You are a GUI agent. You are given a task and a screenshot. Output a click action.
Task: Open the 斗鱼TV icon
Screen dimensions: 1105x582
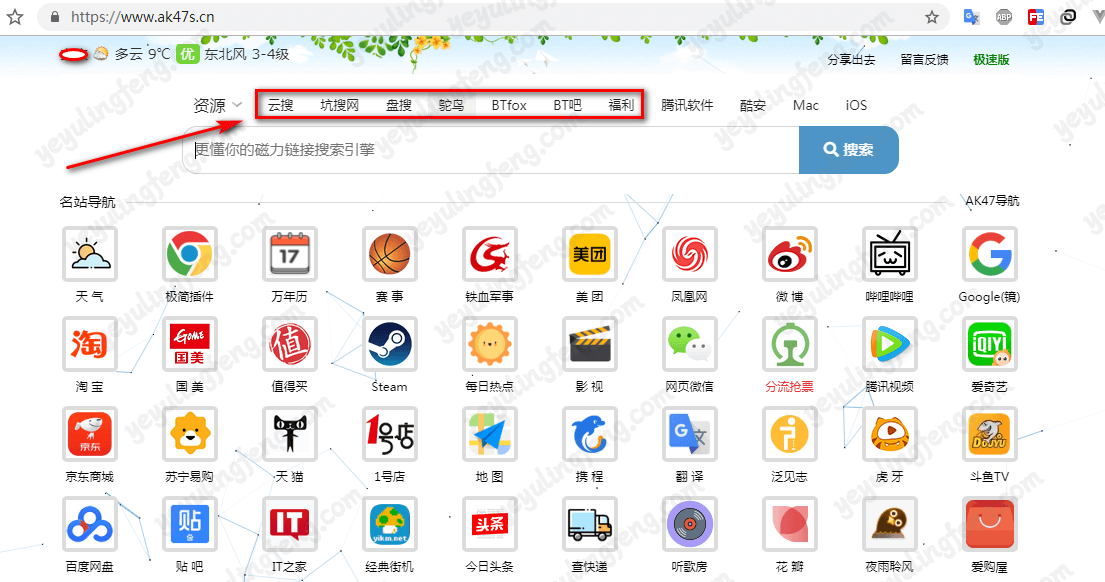[x=989, y=434]
